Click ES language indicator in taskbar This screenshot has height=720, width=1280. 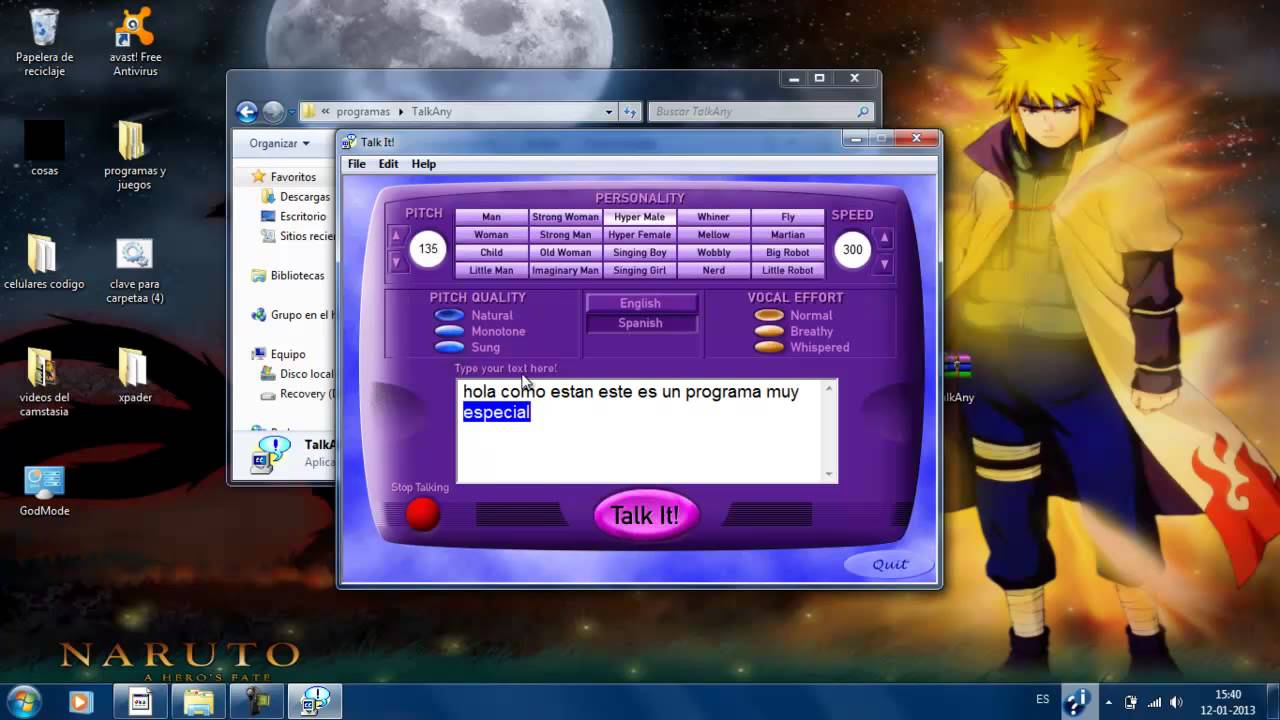1043,699
